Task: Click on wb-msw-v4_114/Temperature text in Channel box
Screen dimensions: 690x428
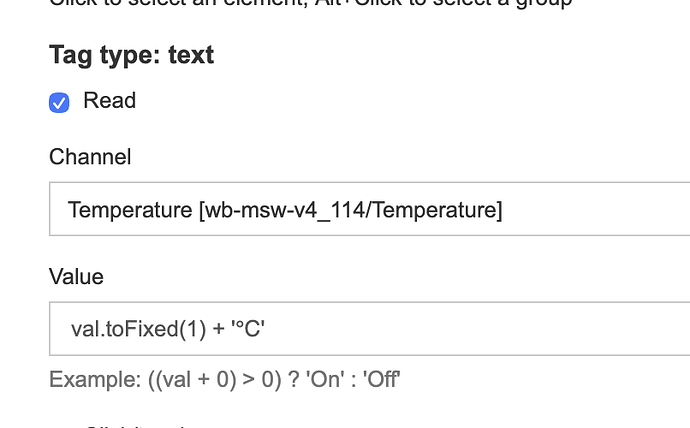Action: (x=352, y=210)
